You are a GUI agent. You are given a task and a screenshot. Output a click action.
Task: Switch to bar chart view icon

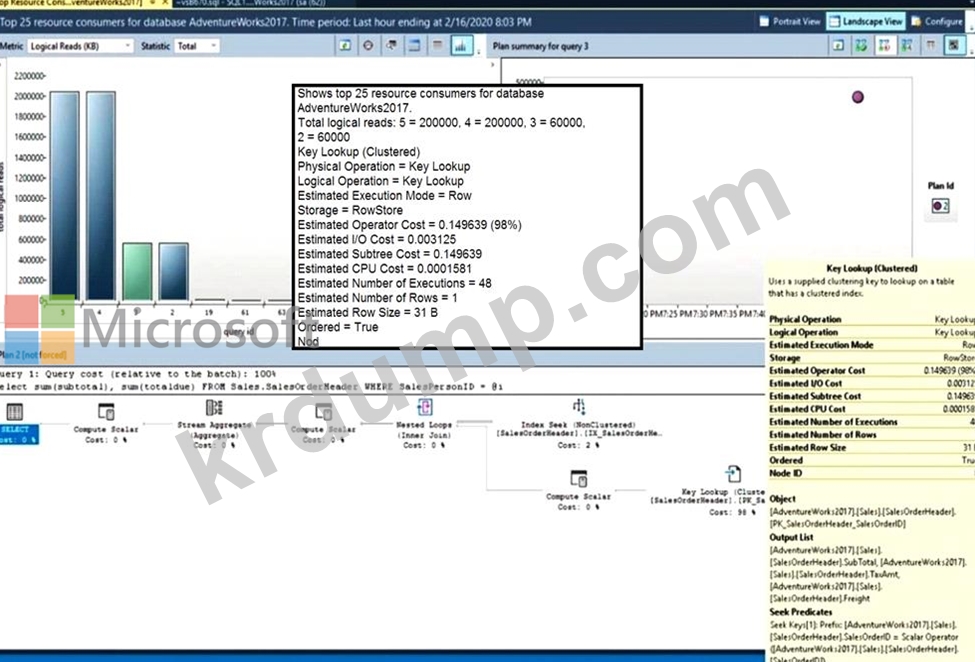[x=461, y=46]
